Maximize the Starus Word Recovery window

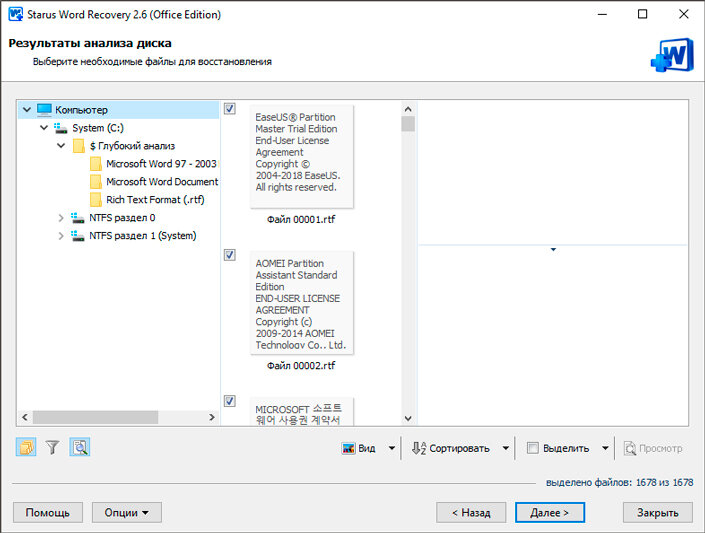[x=643, y=14]
